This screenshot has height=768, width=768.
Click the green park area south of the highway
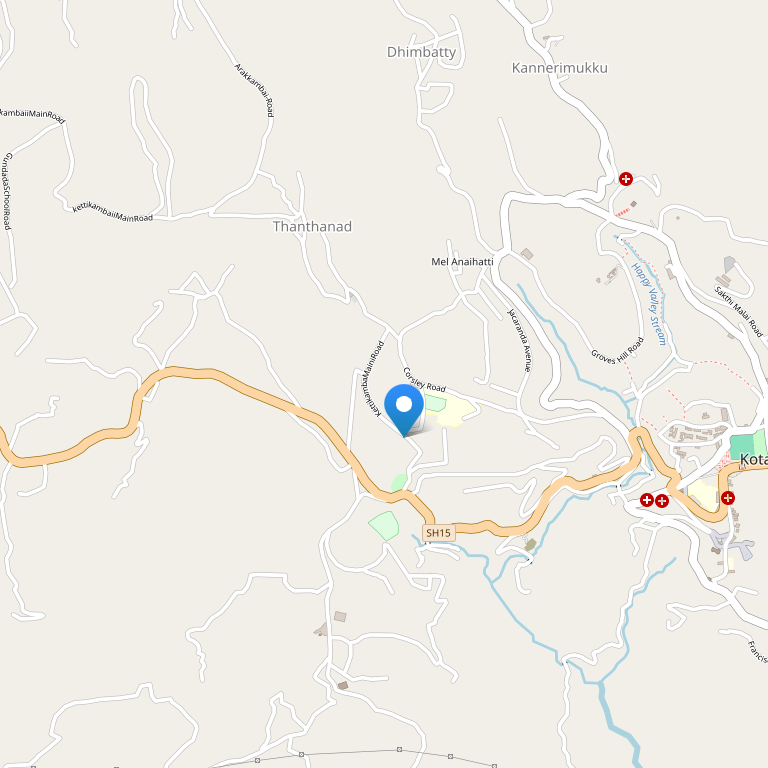tap(384, 526)
